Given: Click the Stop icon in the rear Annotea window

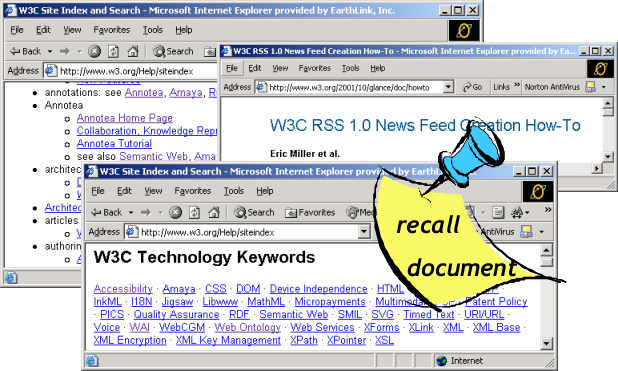Looking at the screenshot, I should point(94,51).
